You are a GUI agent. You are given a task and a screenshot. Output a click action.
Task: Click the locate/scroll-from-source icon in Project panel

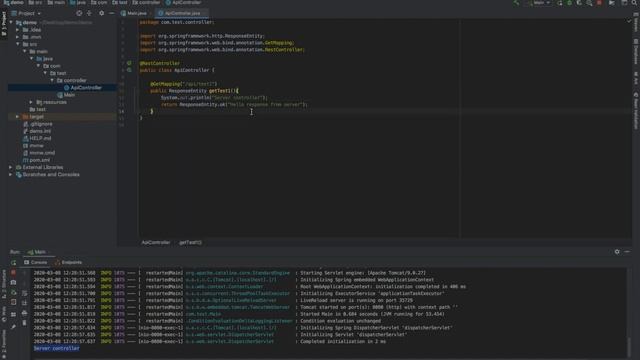click(x=79, y=13)
